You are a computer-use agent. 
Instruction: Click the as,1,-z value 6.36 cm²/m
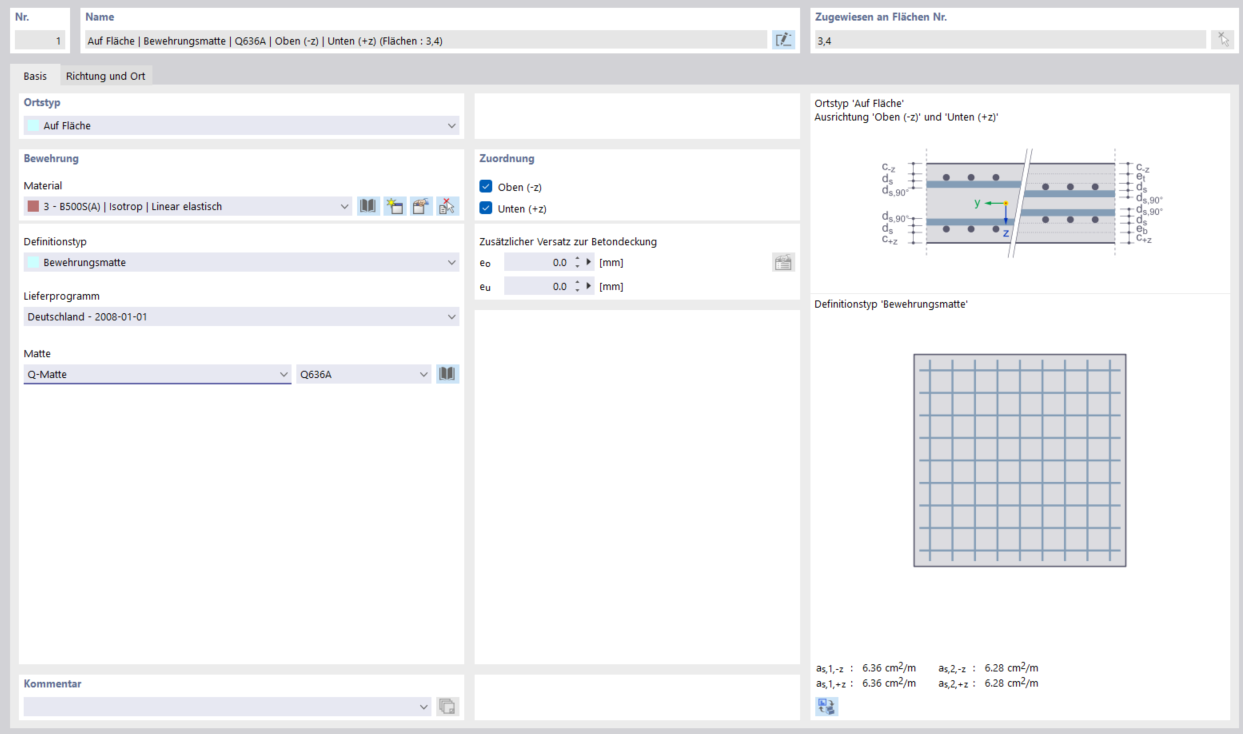point(889,668)
